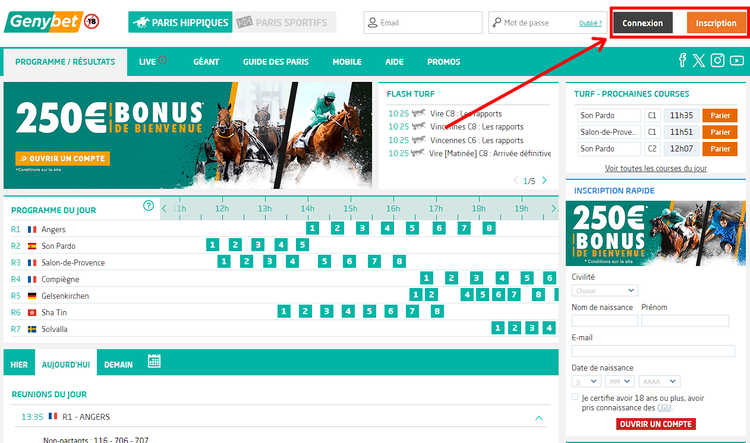Open the X (Twitter) social icon

pyautogui.click(x=699, y=60)
